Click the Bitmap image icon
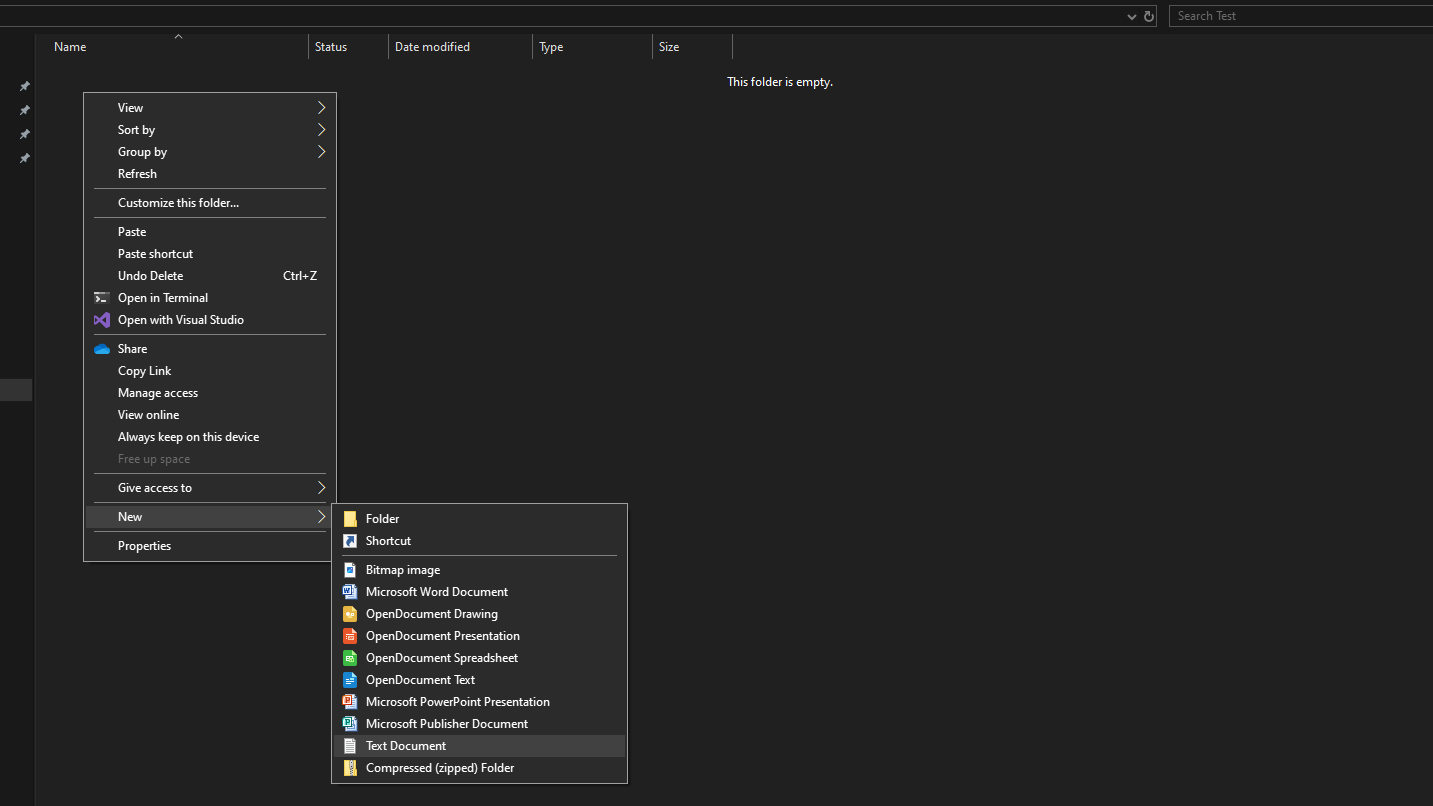The image size is (1433, 806). pos(350,570)
